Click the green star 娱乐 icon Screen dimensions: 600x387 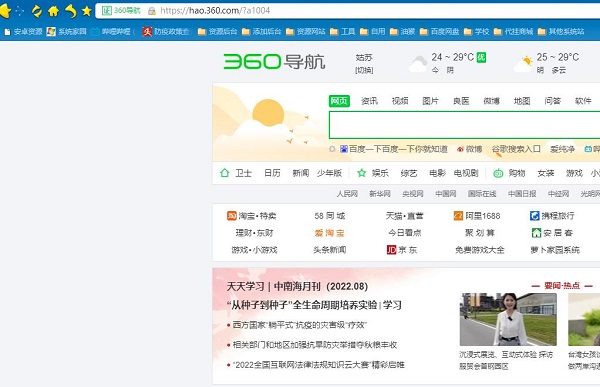coord(362,173)
